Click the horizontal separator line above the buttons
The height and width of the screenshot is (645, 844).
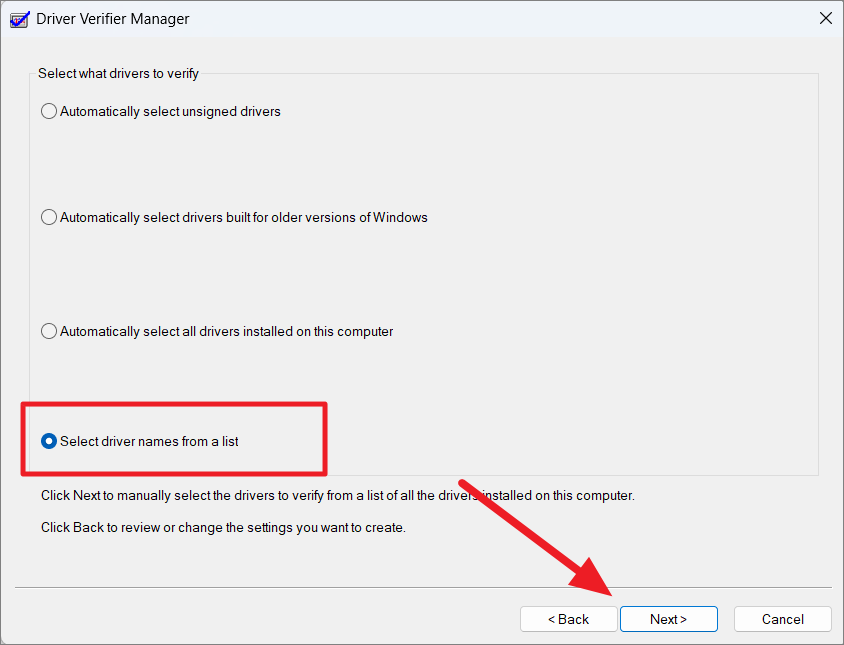[423, 587]
